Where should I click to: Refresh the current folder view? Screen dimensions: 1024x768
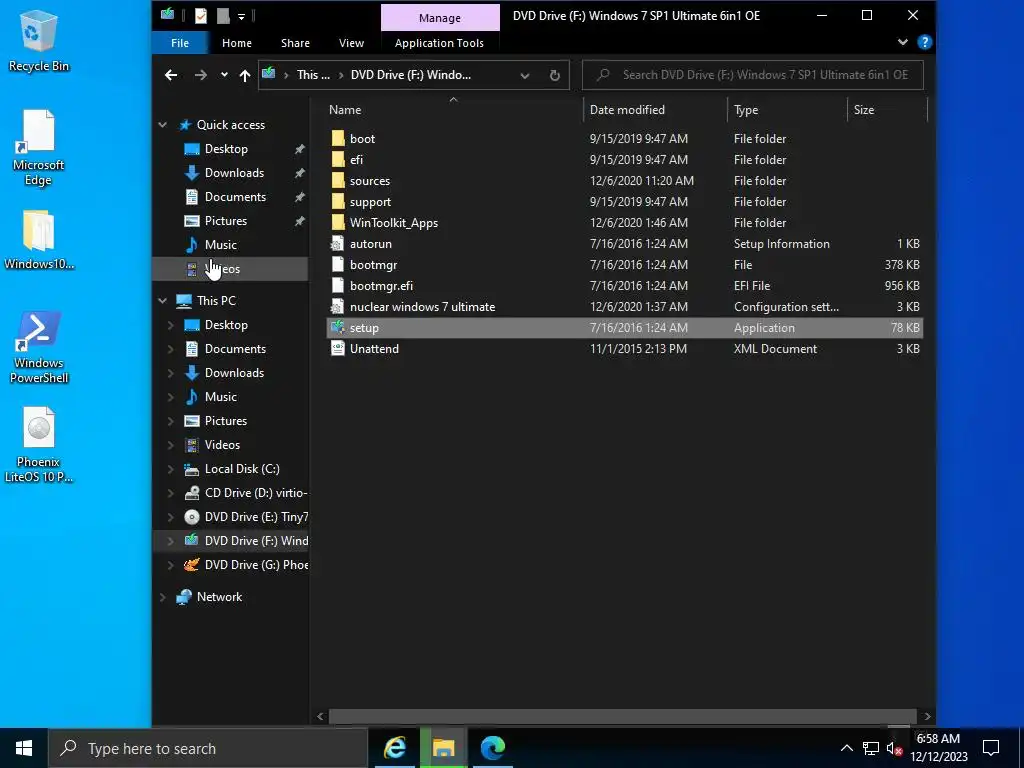click(x=554, y=75)
